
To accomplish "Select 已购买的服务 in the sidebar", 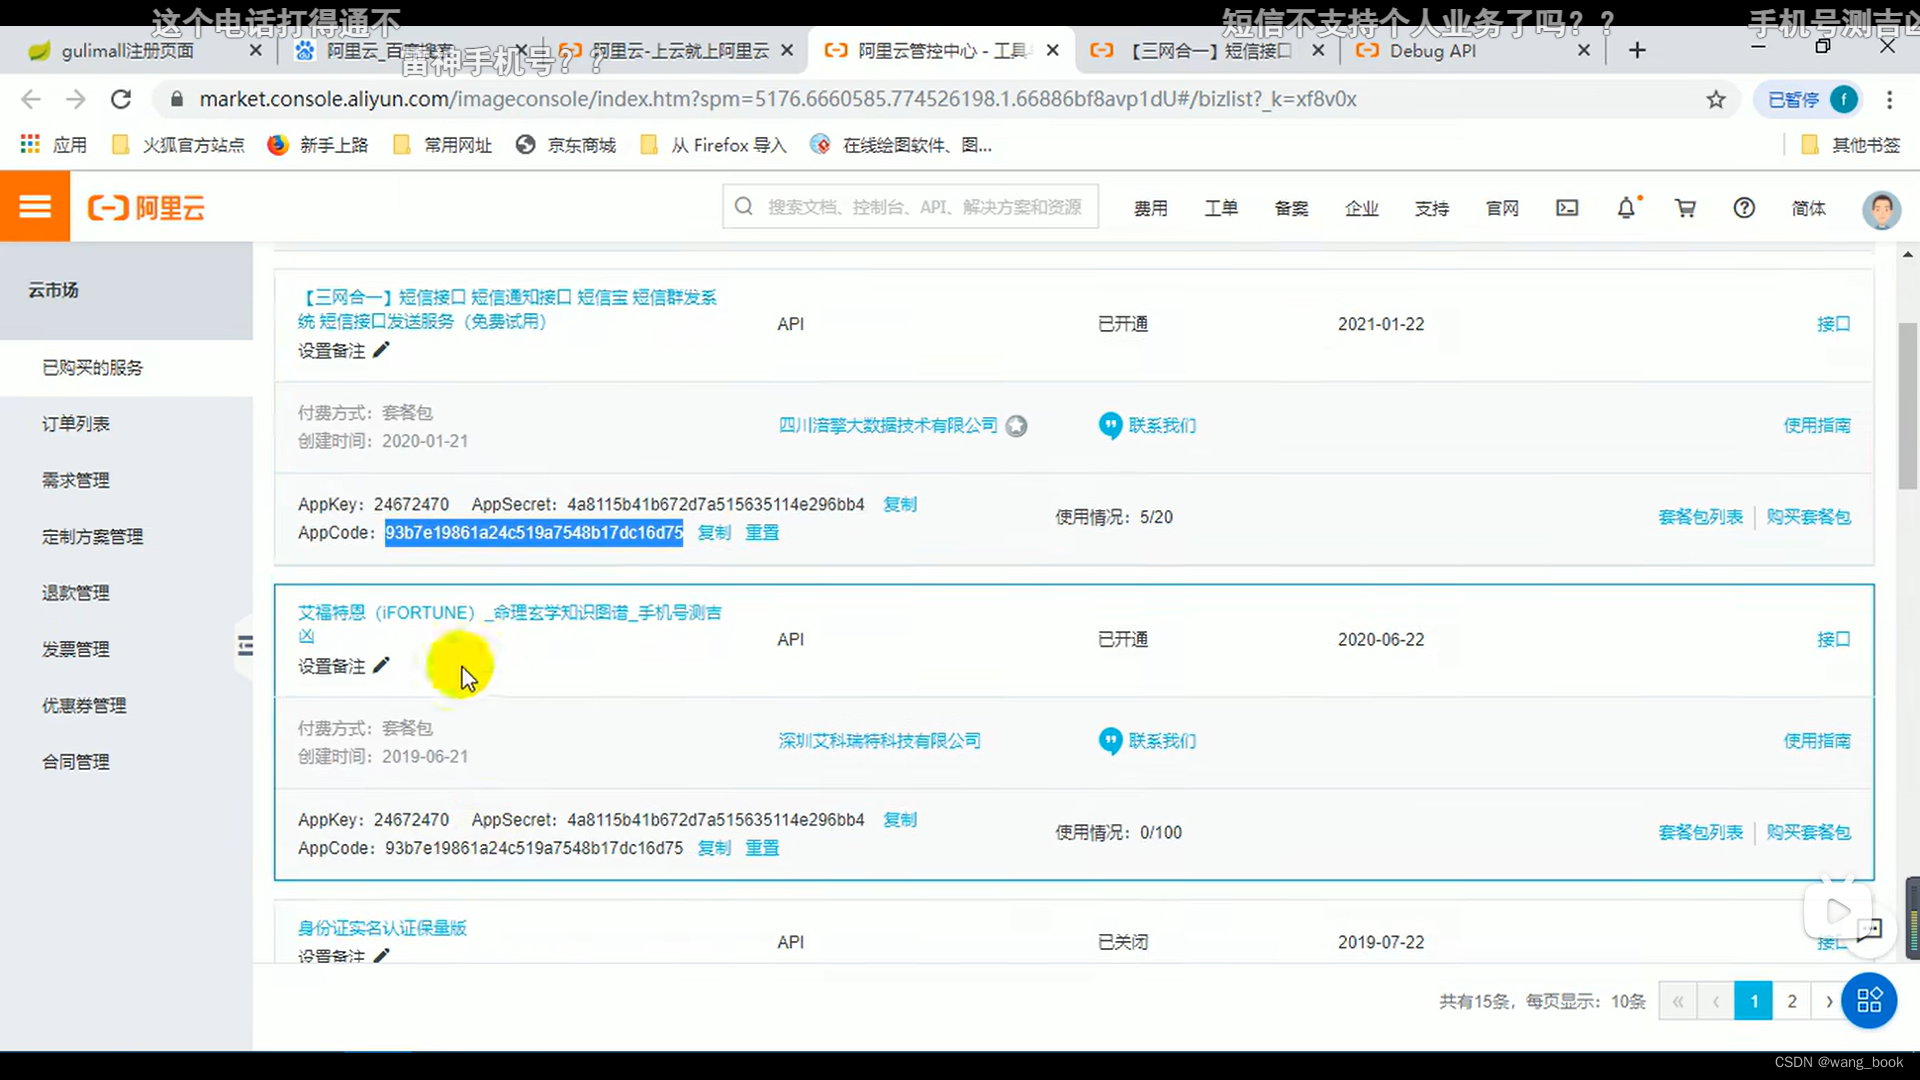I will [126, 368].
